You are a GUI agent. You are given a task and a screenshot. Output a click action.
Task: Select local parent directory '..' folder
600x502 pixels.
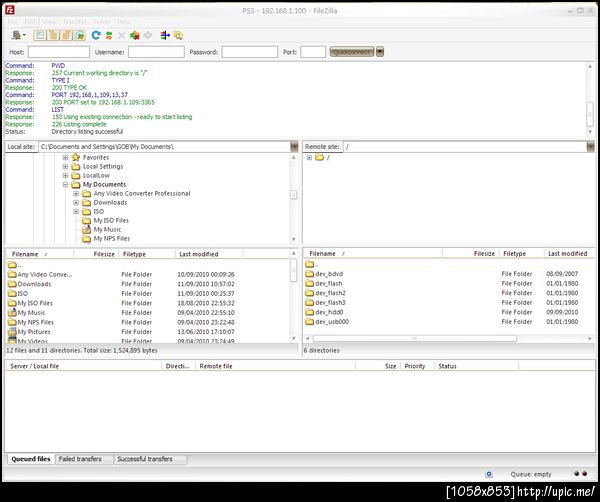[15, 265]
